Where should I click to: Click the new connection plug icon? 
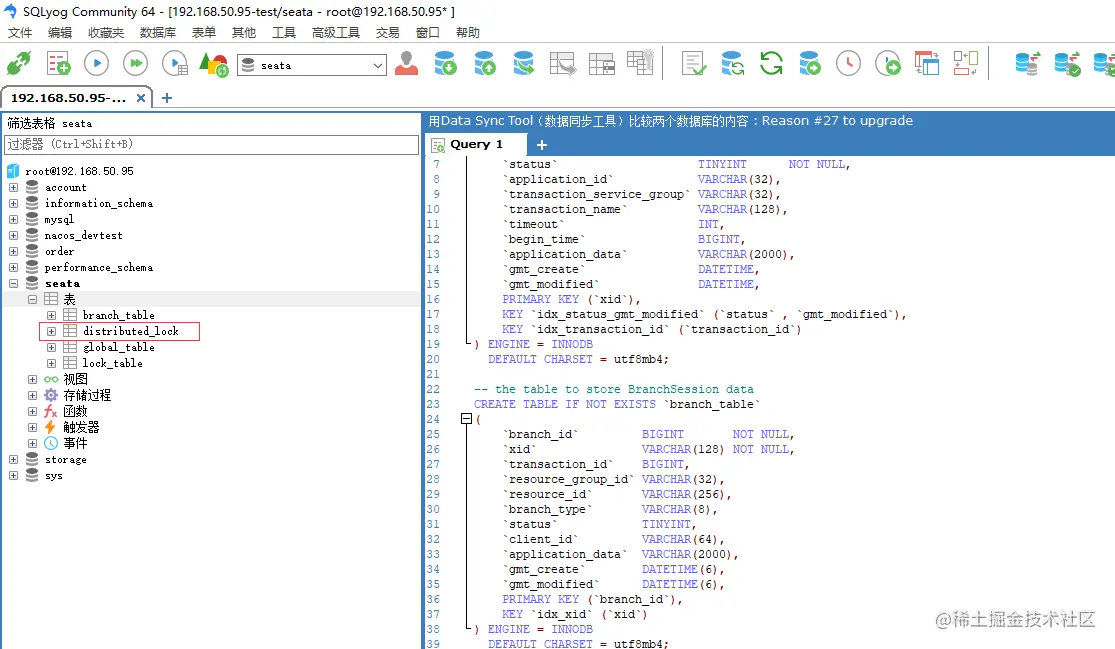[19, 64]
